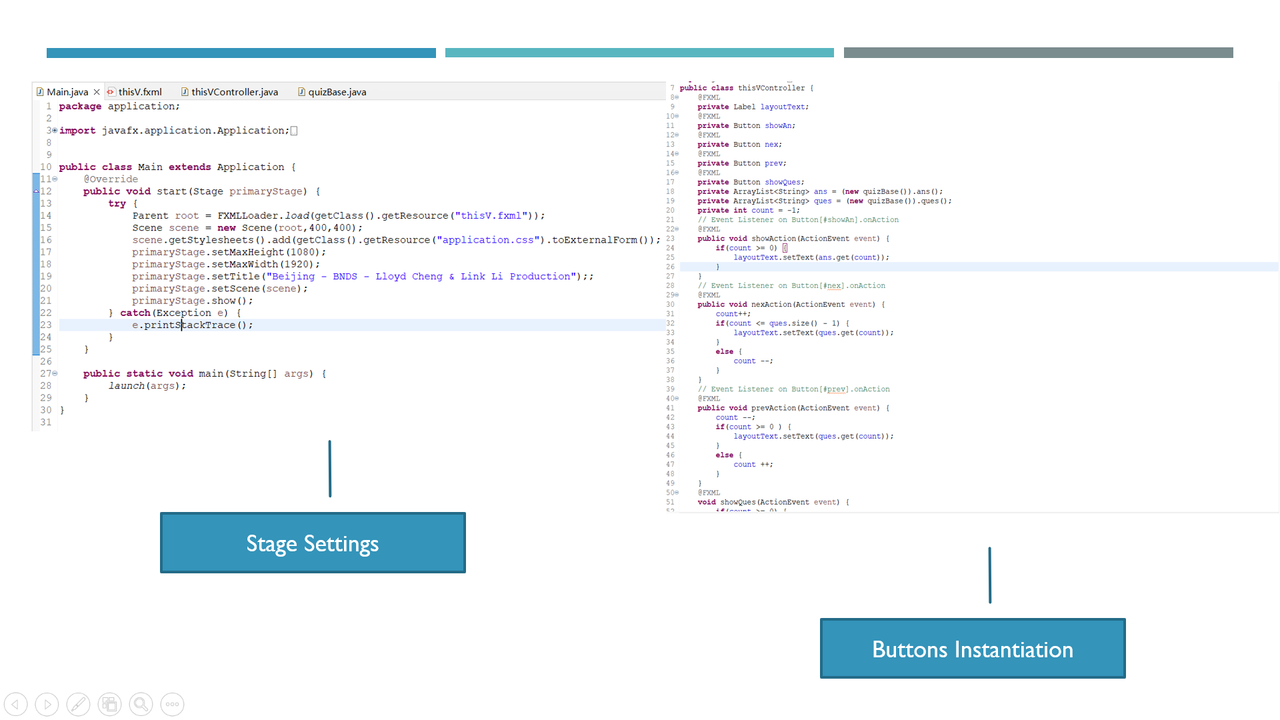Select the Buttons Instantiation label box
The height and width of the screenshot is (720, 1280).
(x=973, y=649)
